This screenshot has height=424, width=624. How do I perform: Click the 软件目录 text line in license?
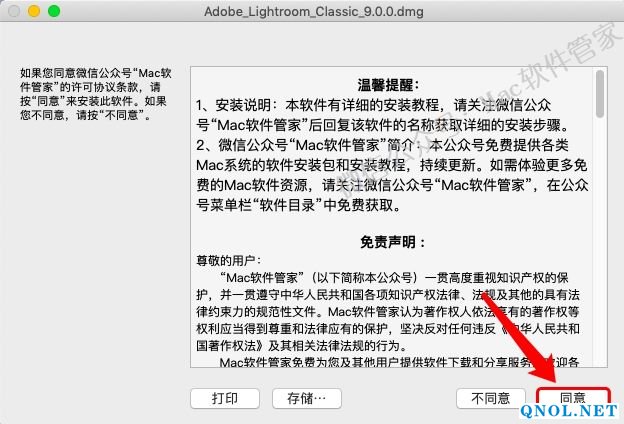tap(298, 205)
